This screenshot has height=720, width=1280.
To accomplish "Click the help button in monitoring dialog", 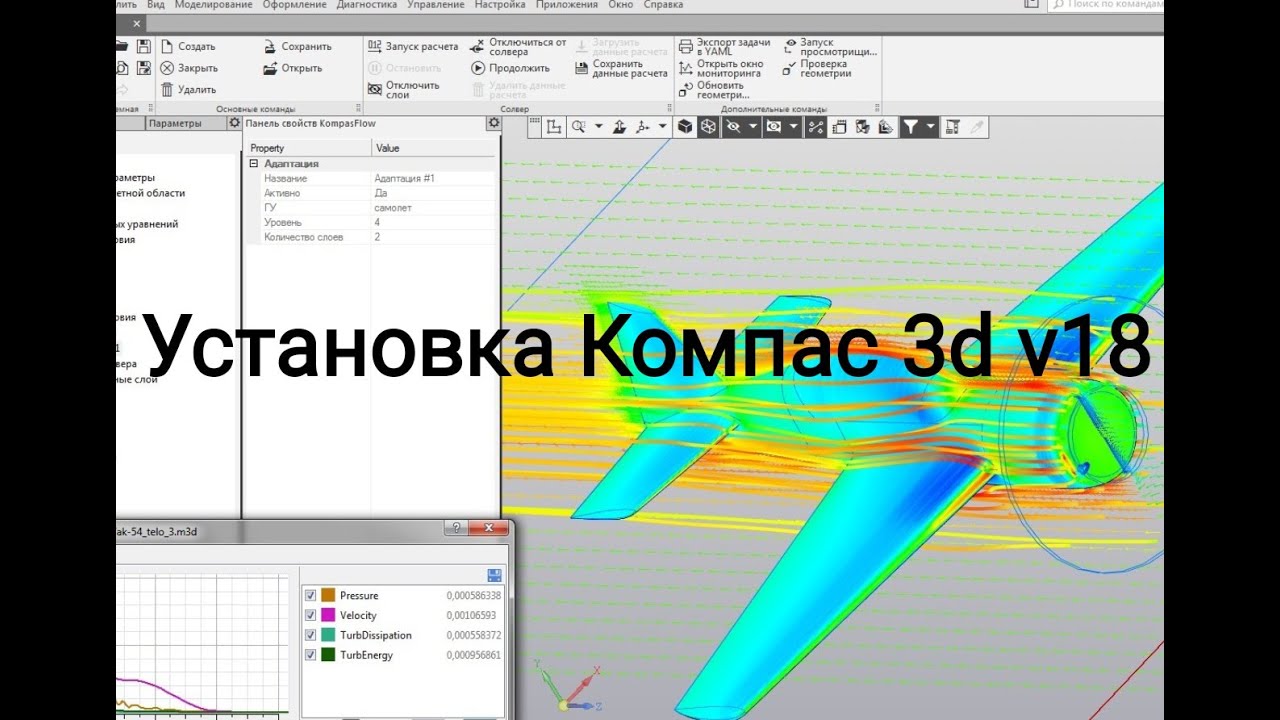I will (x=456, y=528).
